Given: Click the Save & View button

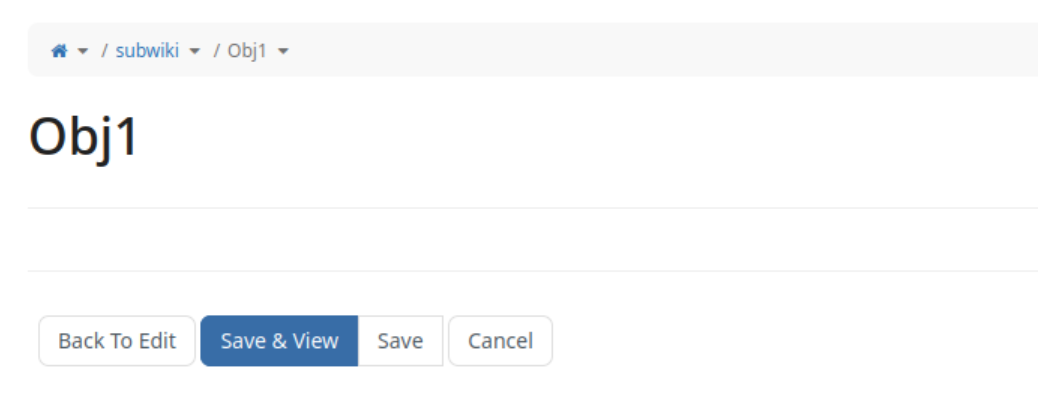Looking at the screenshot, I should pyautogui.click(x=279, y=341).
